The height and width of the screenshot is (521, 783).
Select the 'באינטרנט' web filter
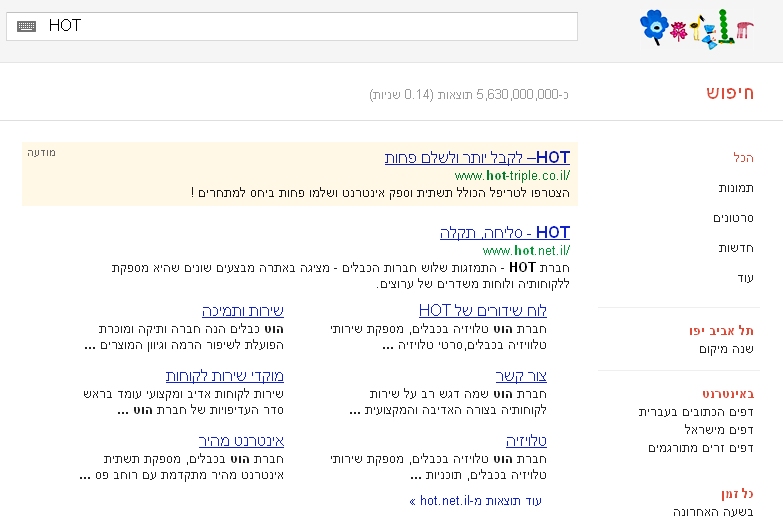728,394
